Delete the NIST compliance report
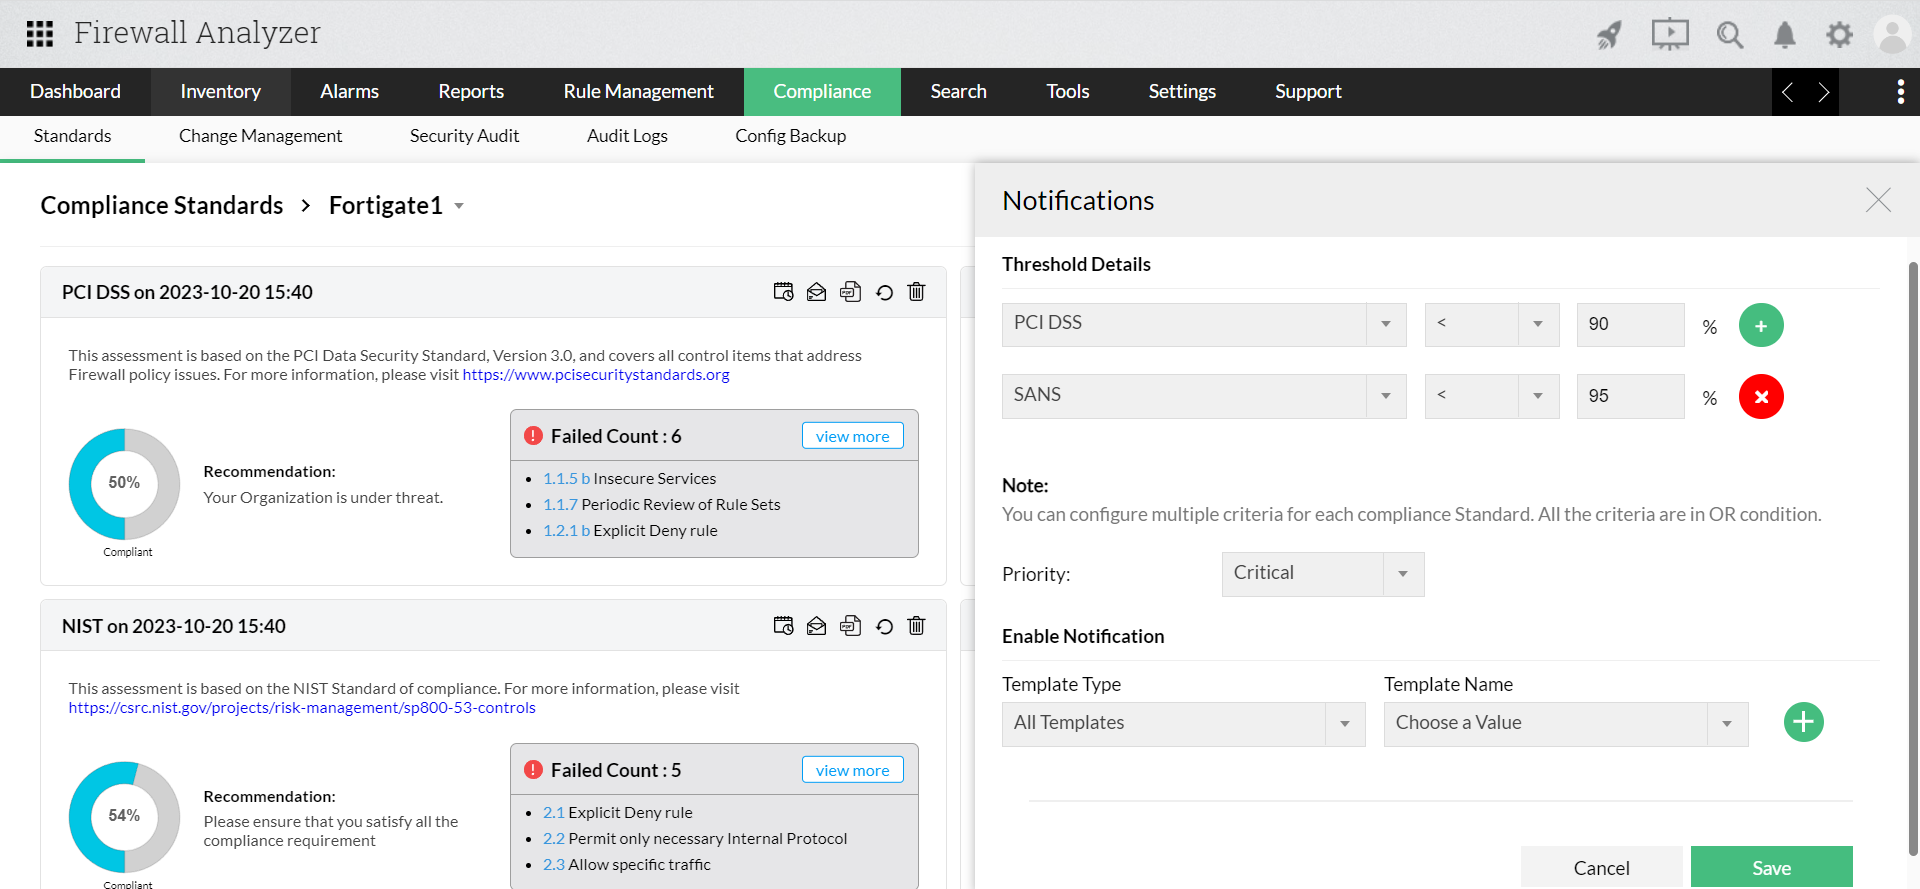 [916, 626]
